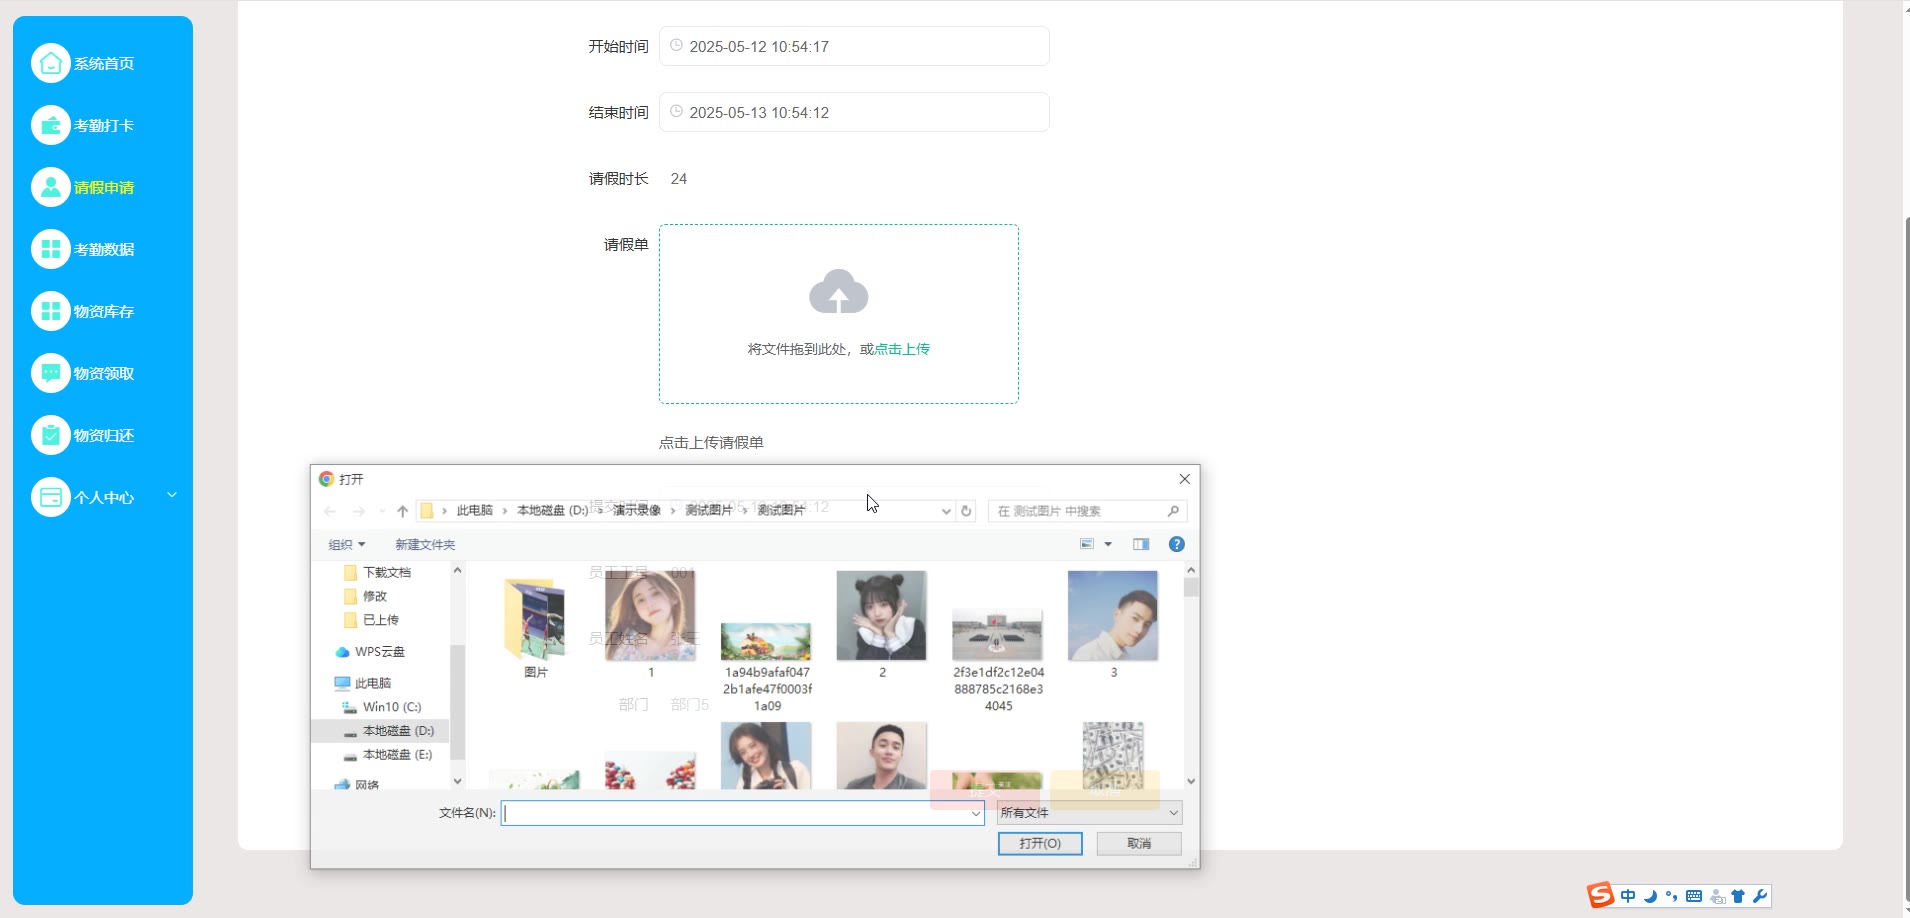This screenshot has width=1910, height=918.
Task: Open the view options dropdown arrow
Action: pos(1108,544)
